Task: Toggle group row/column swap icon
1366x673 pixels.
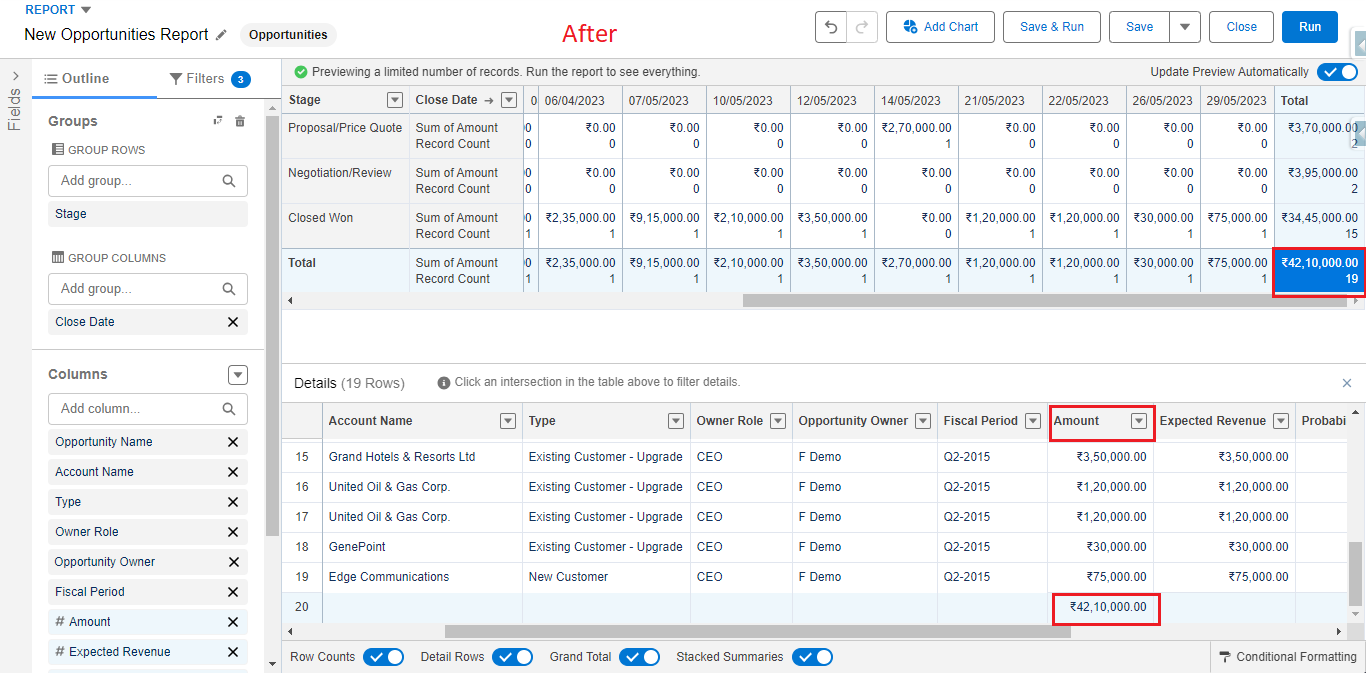Action: [216, 120]
